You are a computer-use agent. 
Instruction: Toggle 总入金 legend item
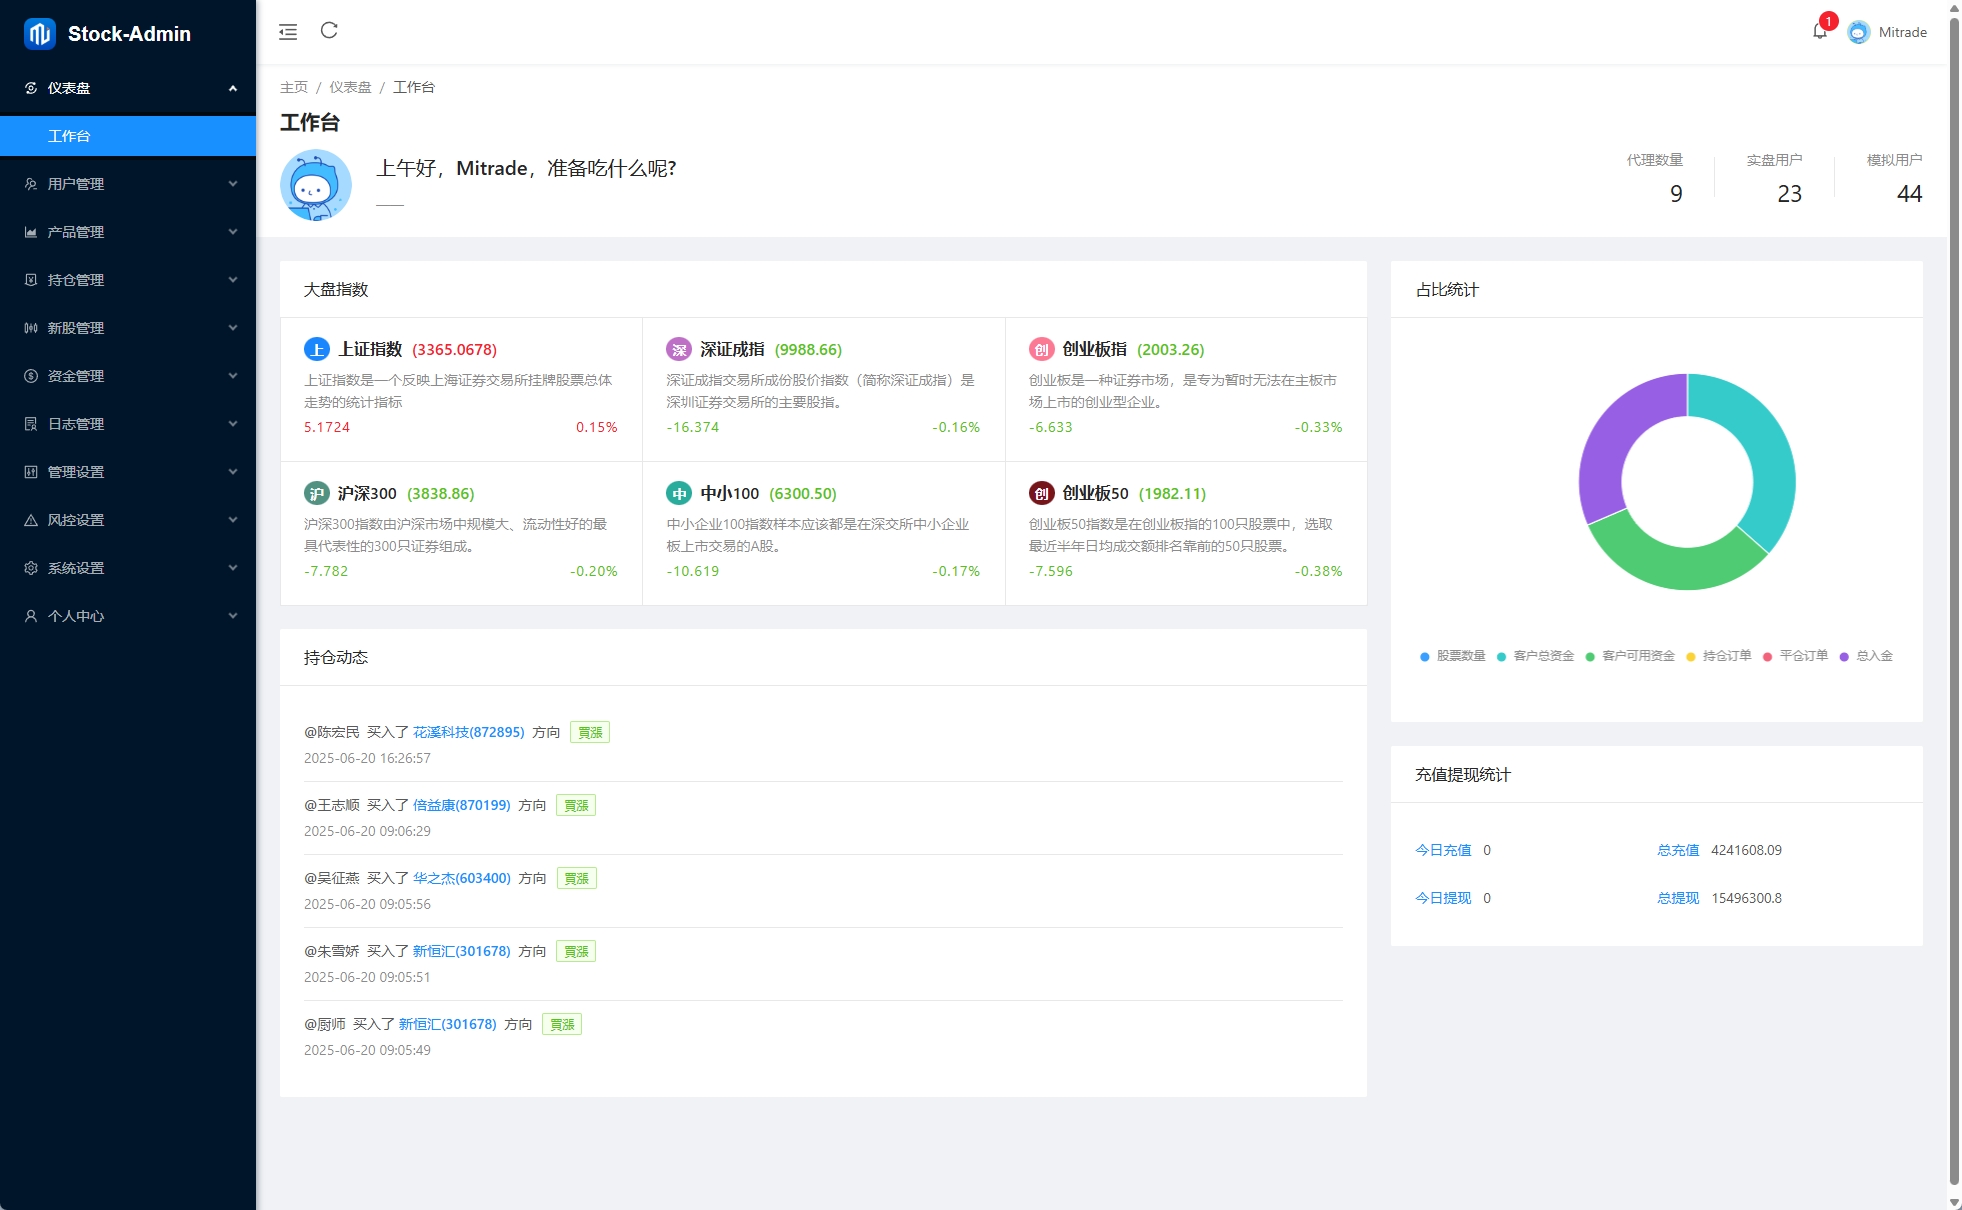tap(1866, 656)
